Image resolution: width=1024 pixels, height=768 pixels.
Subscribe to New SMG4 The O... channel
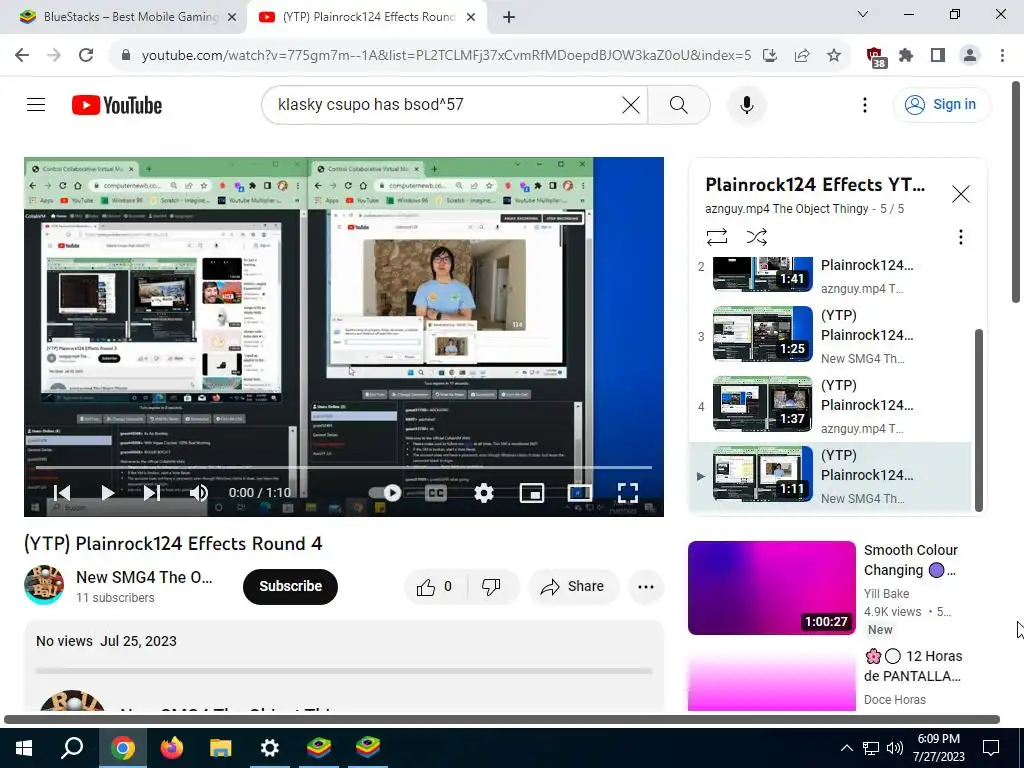(x=291, y=586)
